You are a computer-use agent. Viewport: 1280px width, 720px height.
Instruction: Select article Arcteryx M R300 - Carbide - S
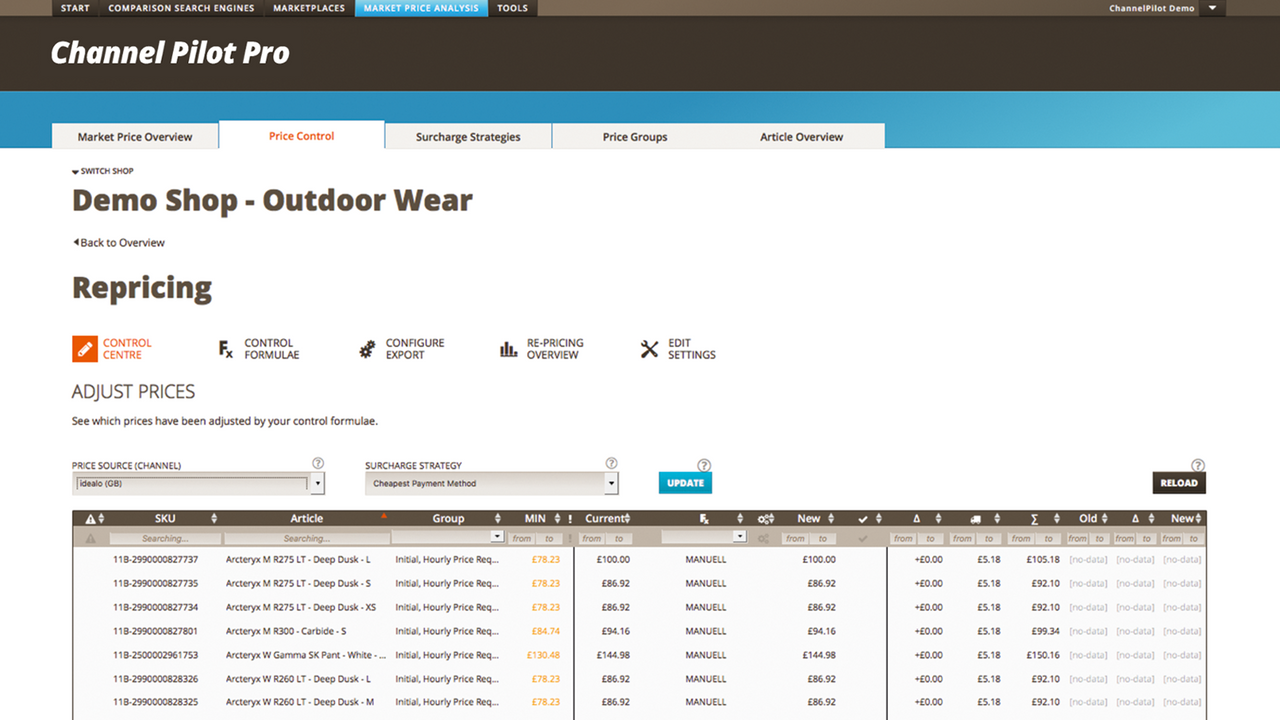[286, 631]
